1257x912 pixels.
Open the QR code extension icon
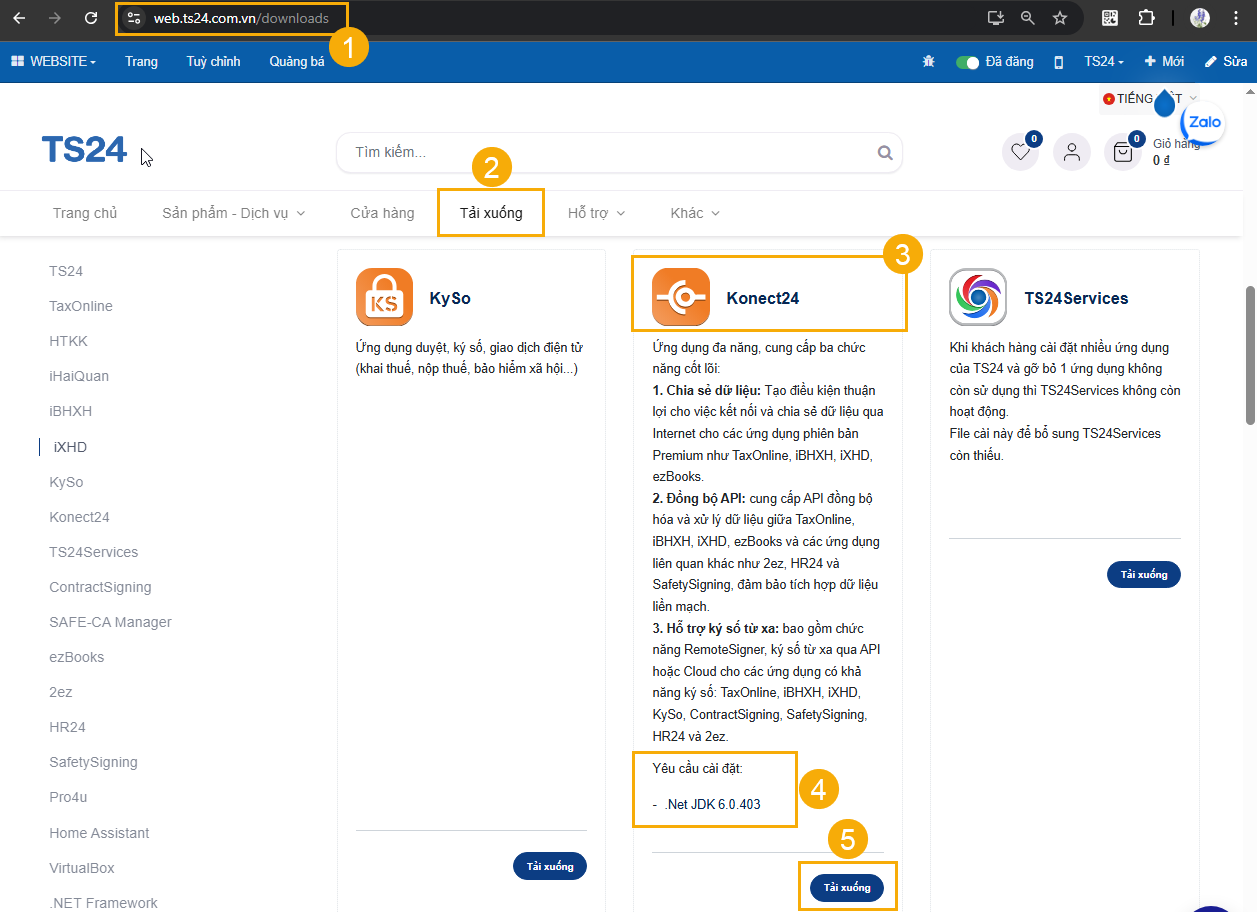coord(1110,18)
